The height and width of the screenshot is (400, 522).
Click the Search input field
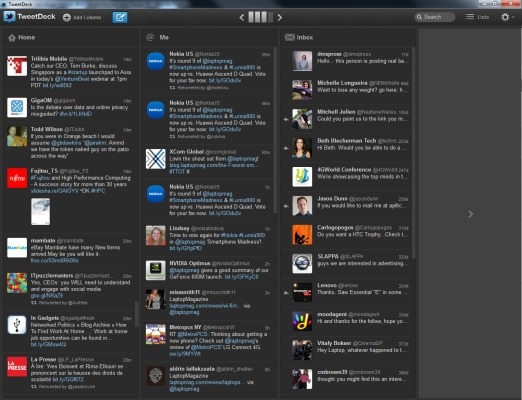[x=435, y=17]
